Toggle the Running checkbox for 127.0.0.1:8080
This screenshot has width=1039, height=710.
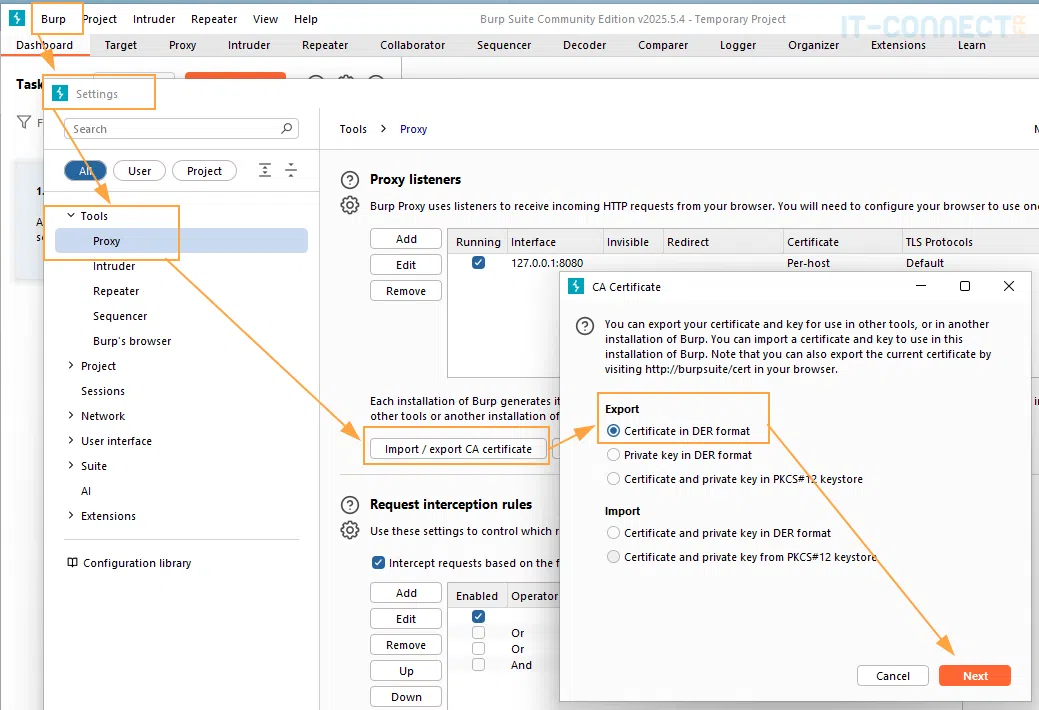coord(478,263)
